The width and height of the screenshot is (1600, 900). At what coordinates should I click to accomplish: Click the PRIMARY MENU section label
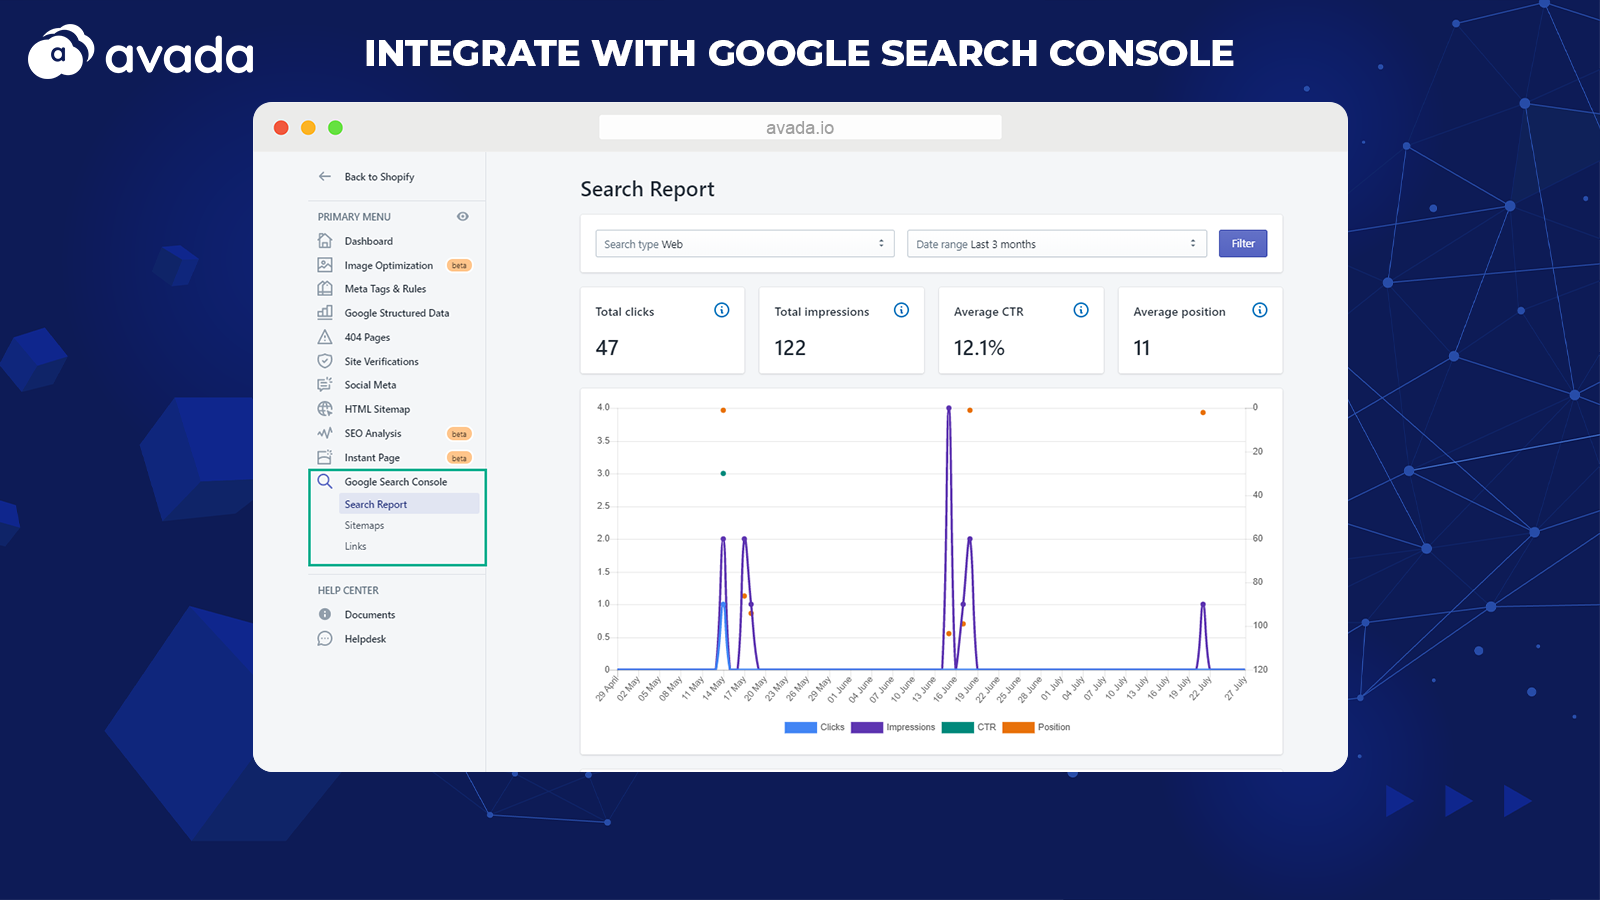pyautogui.click(x=354, y=217)
